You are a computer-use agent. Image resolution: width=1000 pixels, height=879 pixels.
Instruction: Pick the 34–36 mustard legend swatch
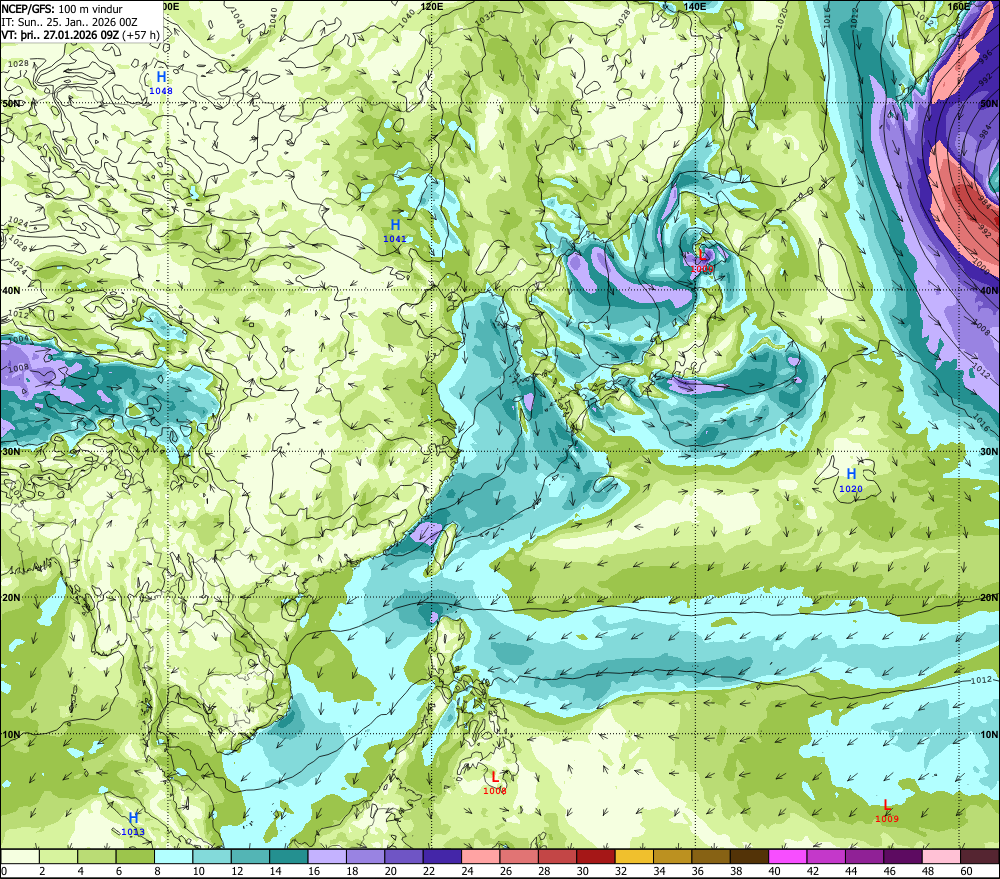pos(672,856)
